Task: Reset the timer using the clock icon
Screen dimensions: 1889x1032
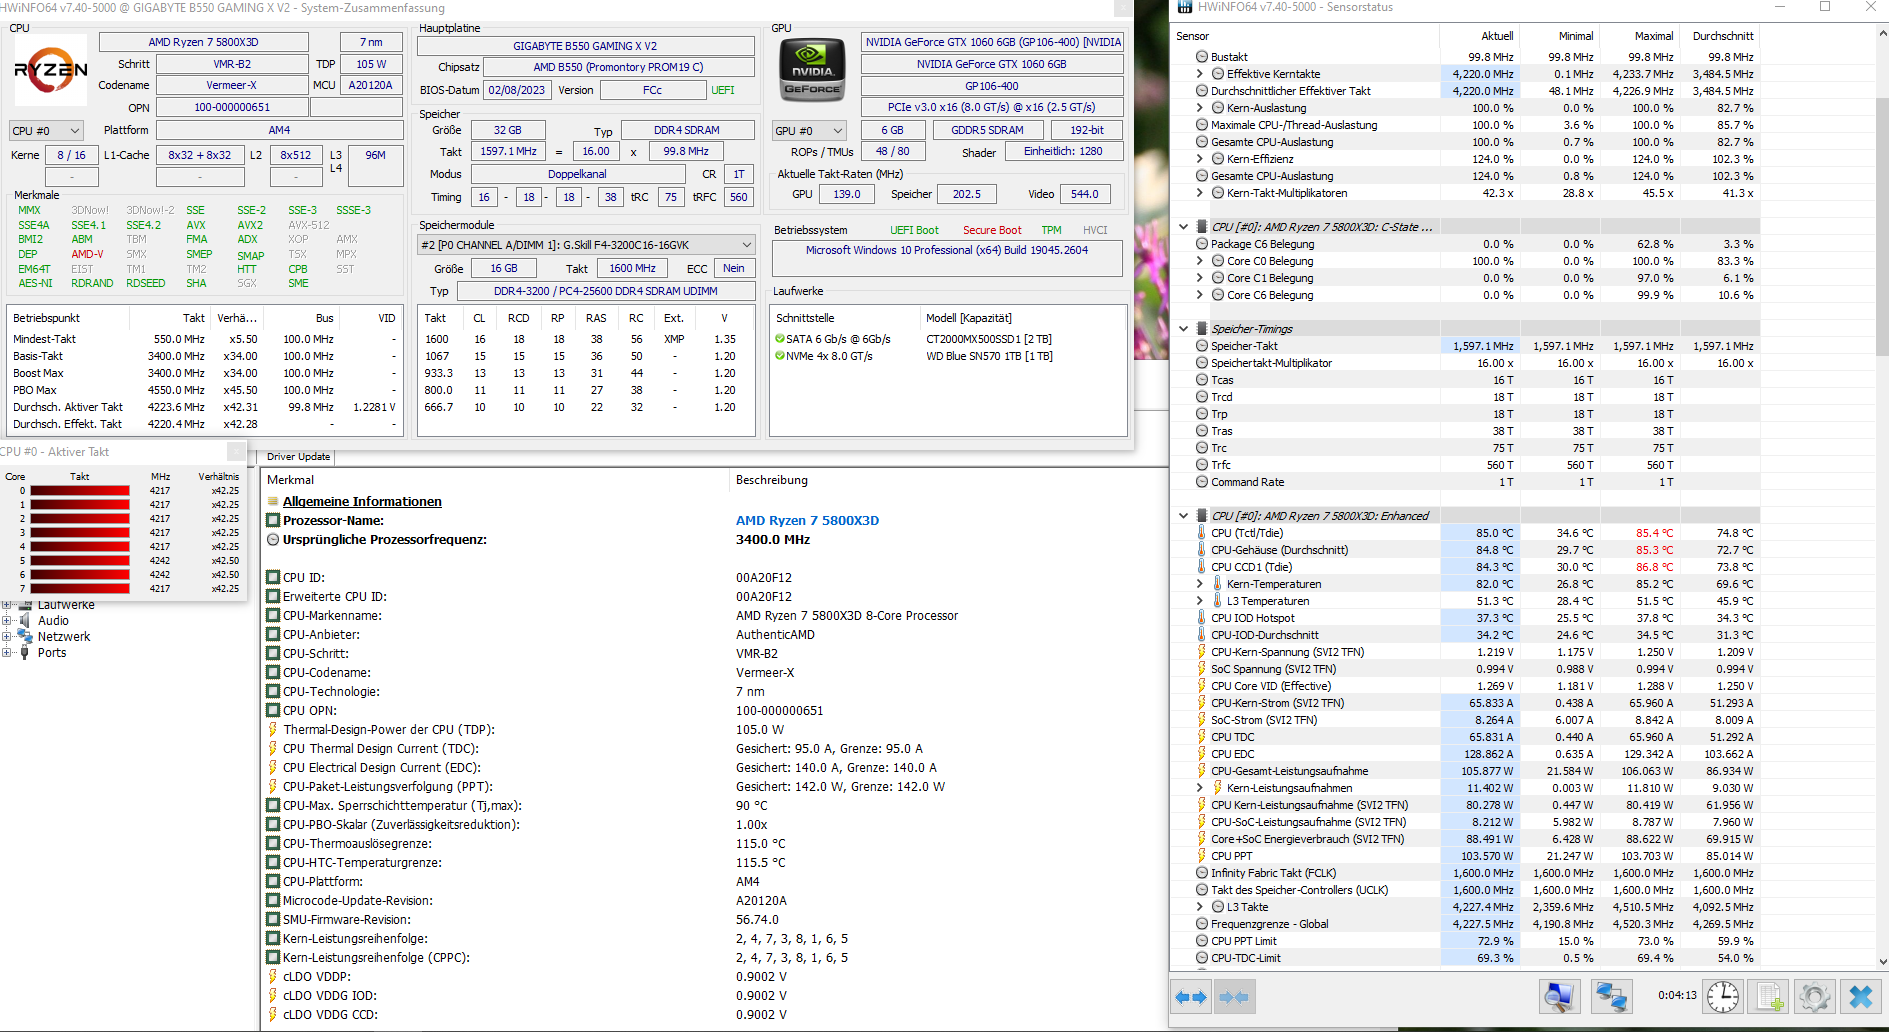Action: (x=1722, y=997)
